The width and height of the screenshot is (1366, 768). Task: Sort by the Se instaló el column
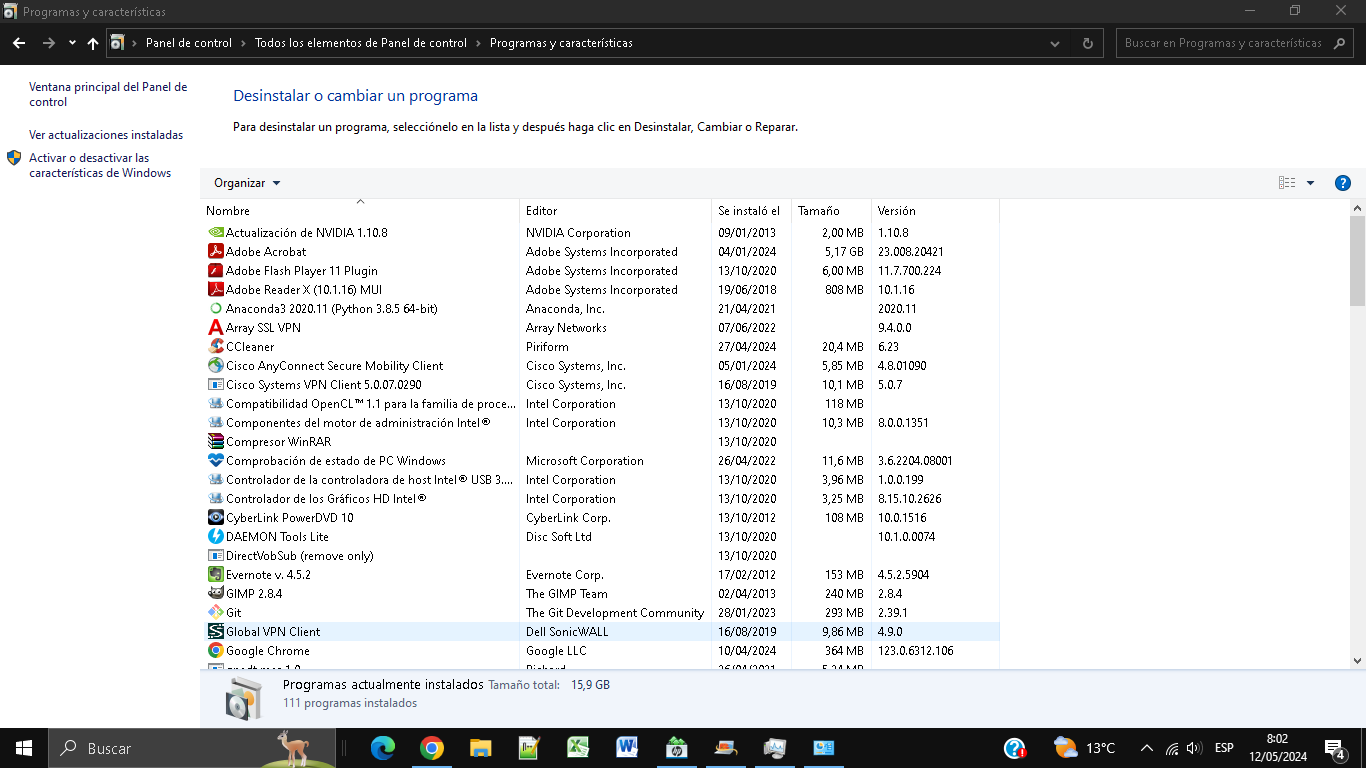749,211
